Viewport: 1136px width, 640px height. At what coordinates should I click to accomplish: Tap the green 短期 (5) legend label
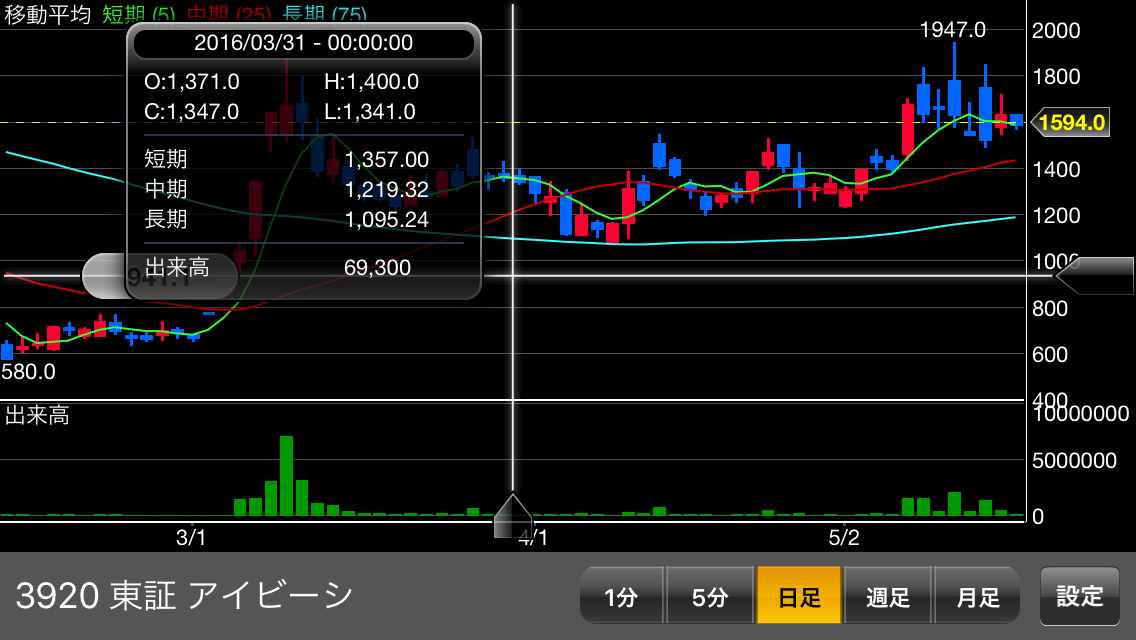140,15
